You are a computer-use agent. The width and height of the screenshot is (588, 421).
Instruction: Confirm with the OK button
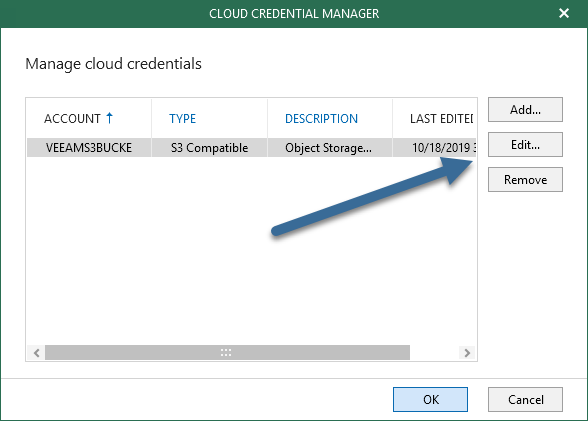click(x=430, y=399)
